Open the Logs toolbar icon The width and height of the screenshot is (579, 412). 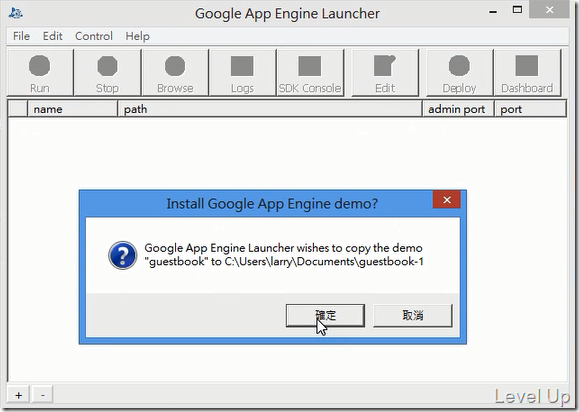242,73
